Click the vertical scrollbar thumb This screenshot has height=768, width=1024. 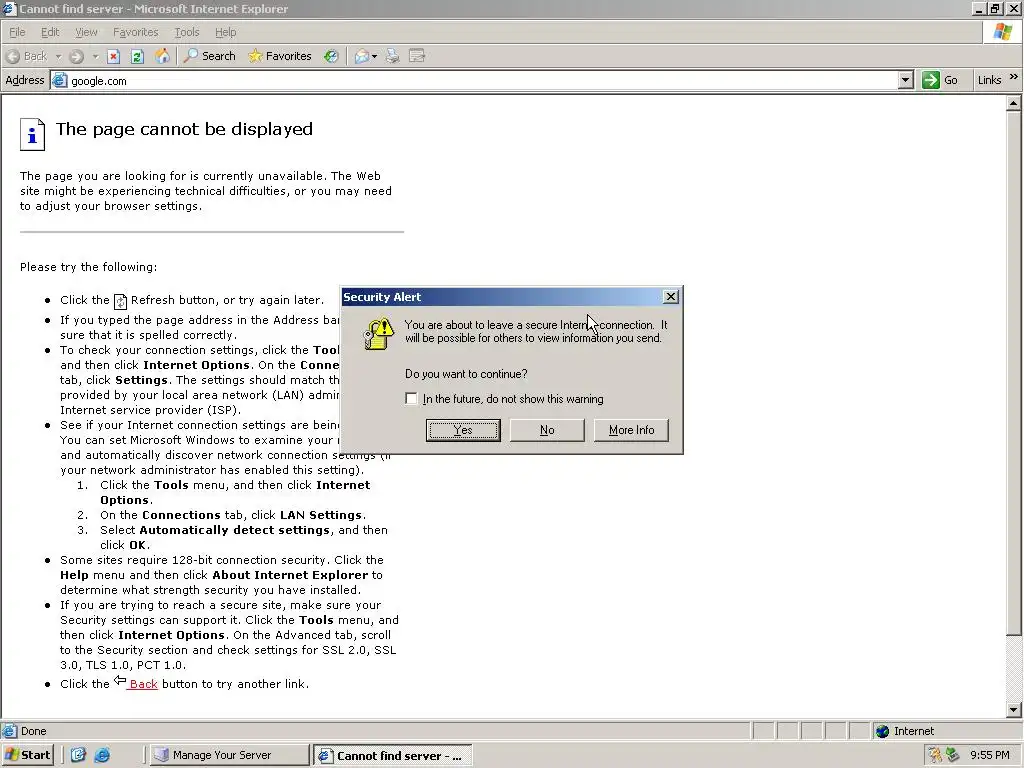pyautogui.click(x=1013, y=372)
